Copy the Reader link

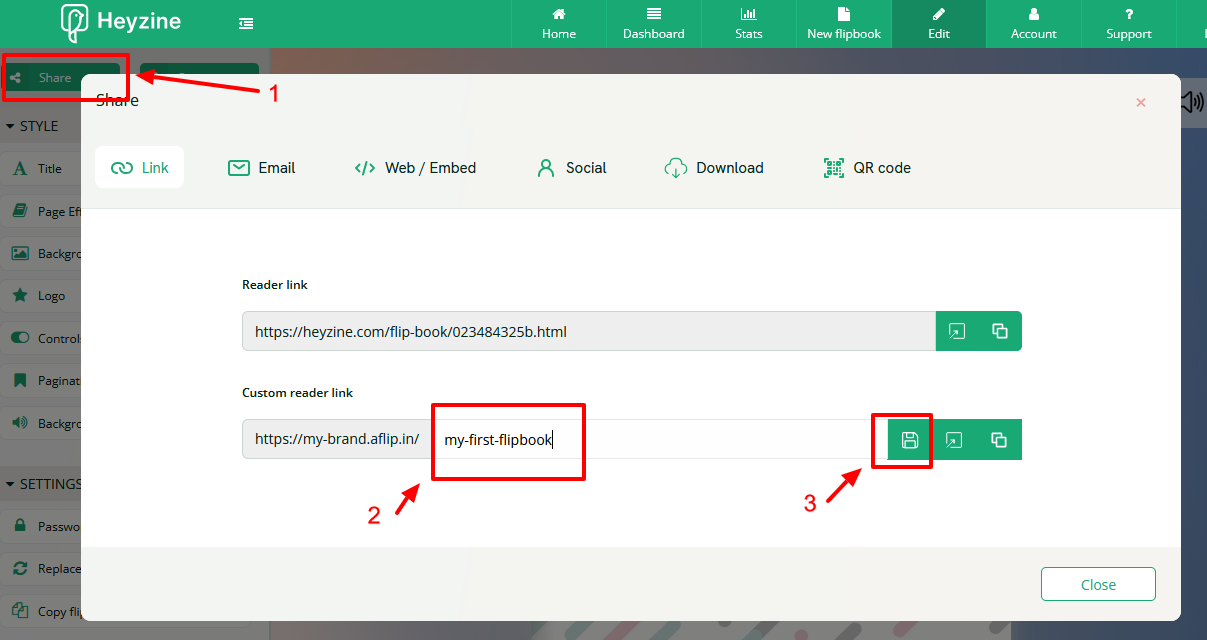point(999,331)
